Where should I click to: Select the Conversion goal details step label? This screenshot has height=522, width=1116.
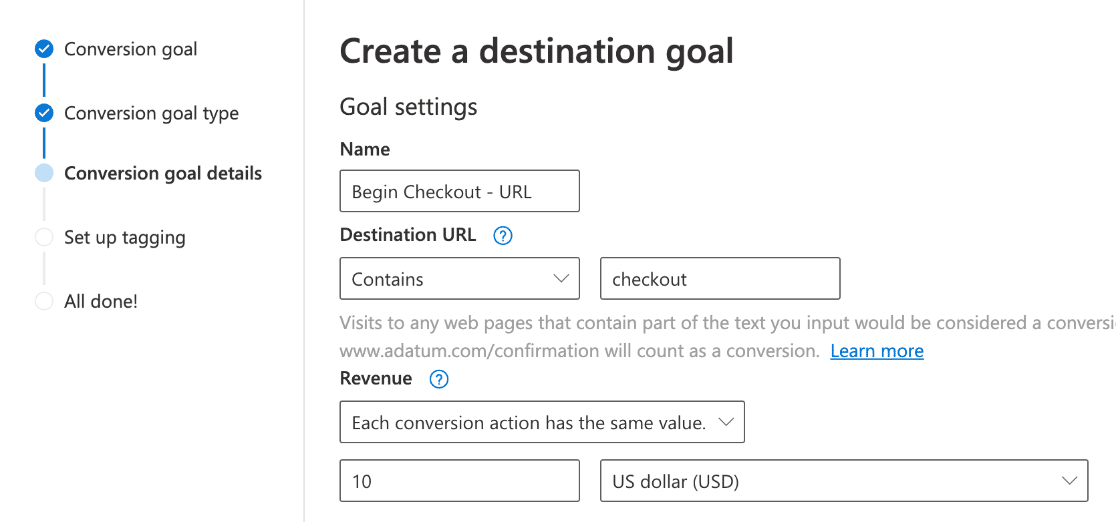(163, 173)
